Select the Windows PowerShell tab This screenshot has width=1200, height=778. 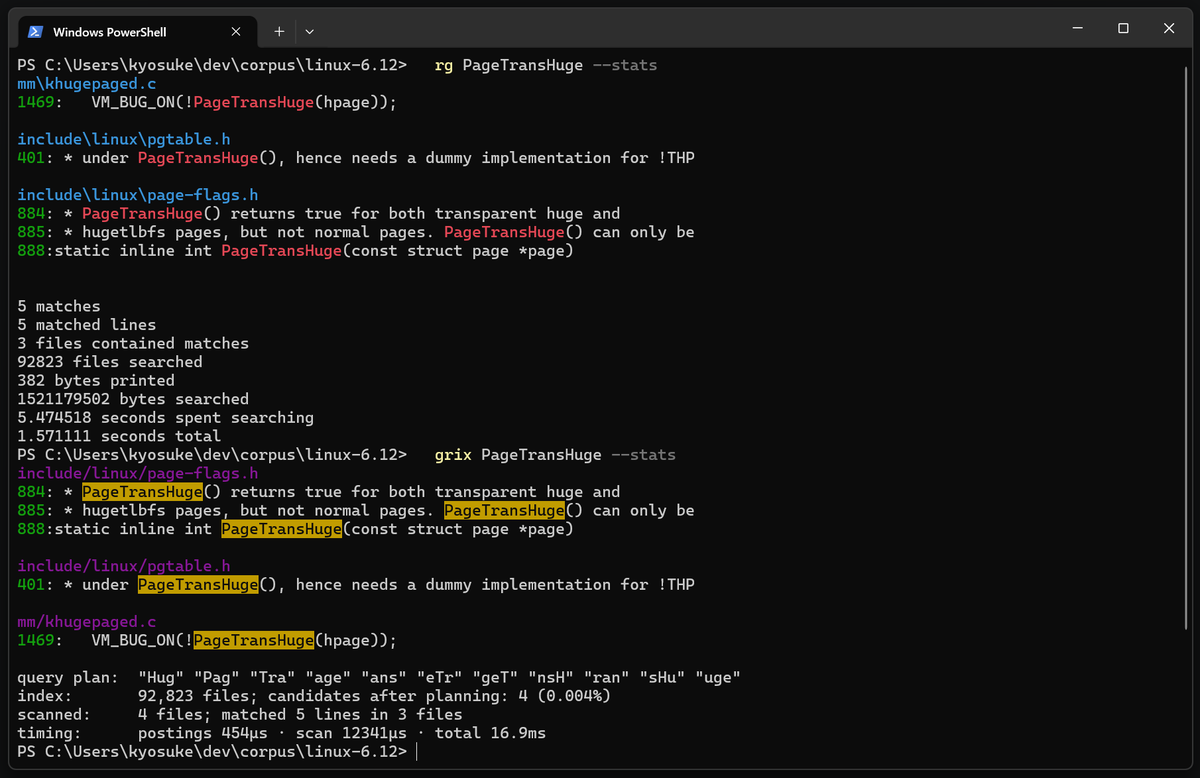(138, 31)
